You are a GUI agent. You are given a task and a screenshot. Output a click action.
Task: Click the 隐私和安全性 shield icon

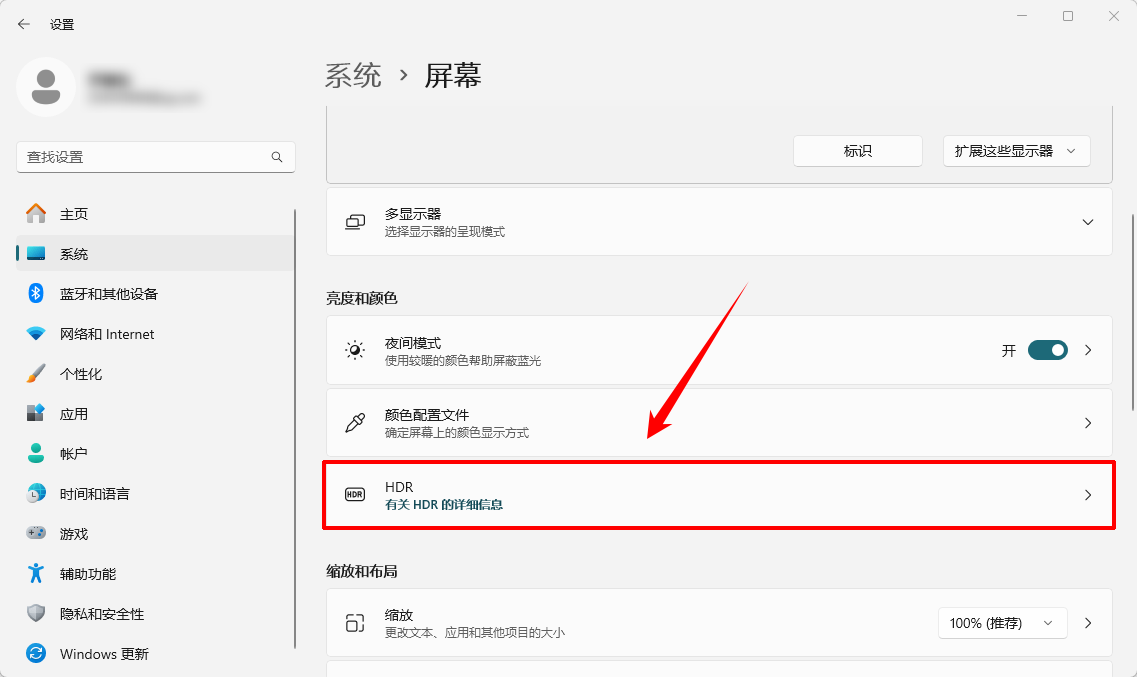click(36, 613)
